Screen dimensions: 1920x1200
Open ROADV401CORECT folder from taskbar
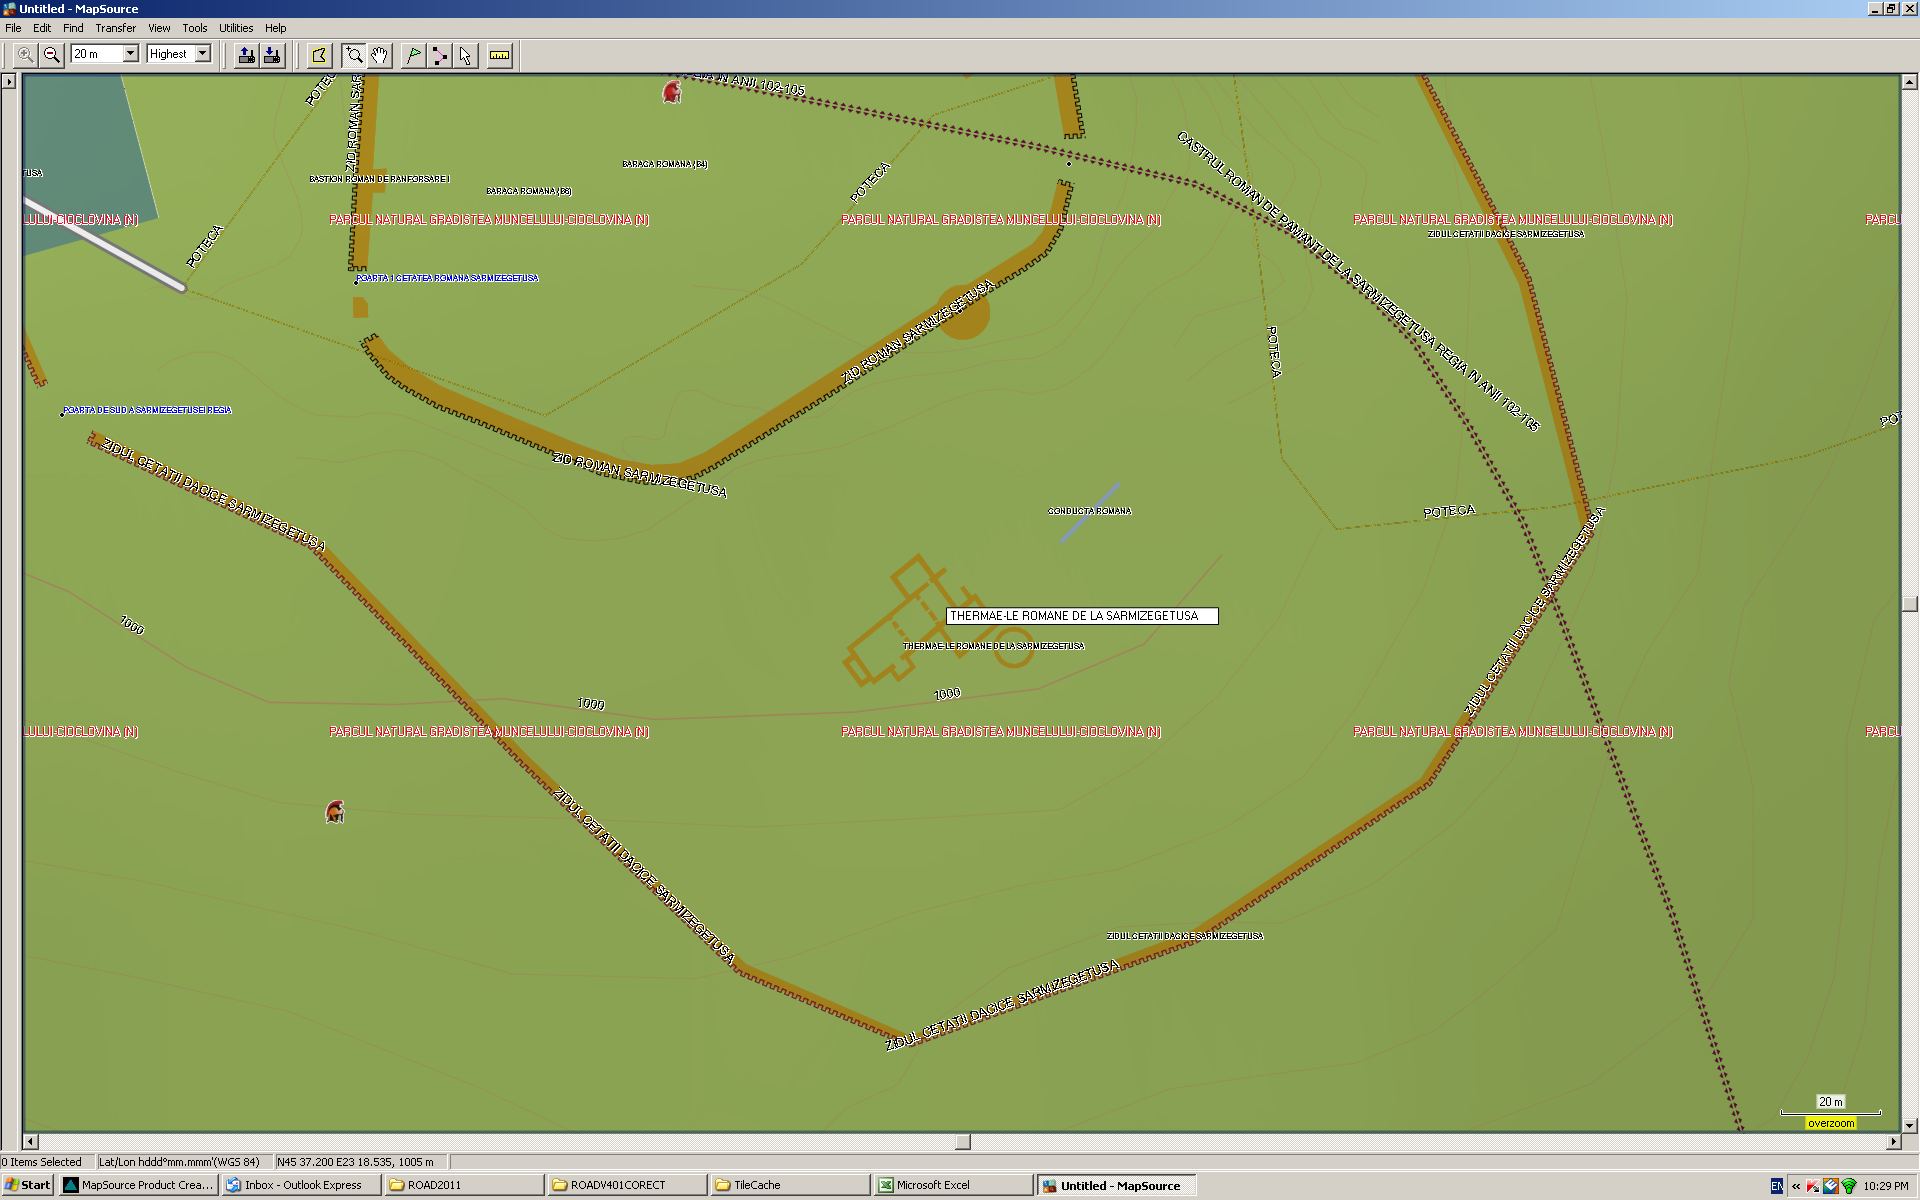[627, 1185]
